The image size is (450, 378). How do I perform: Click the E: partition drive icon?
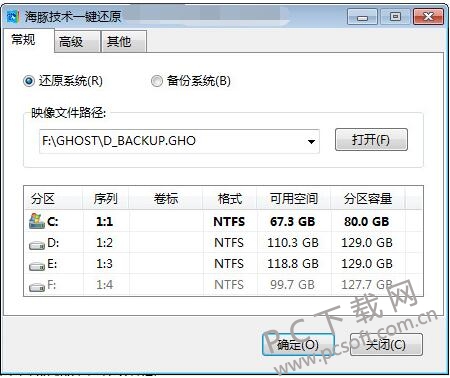pos(37,266)
